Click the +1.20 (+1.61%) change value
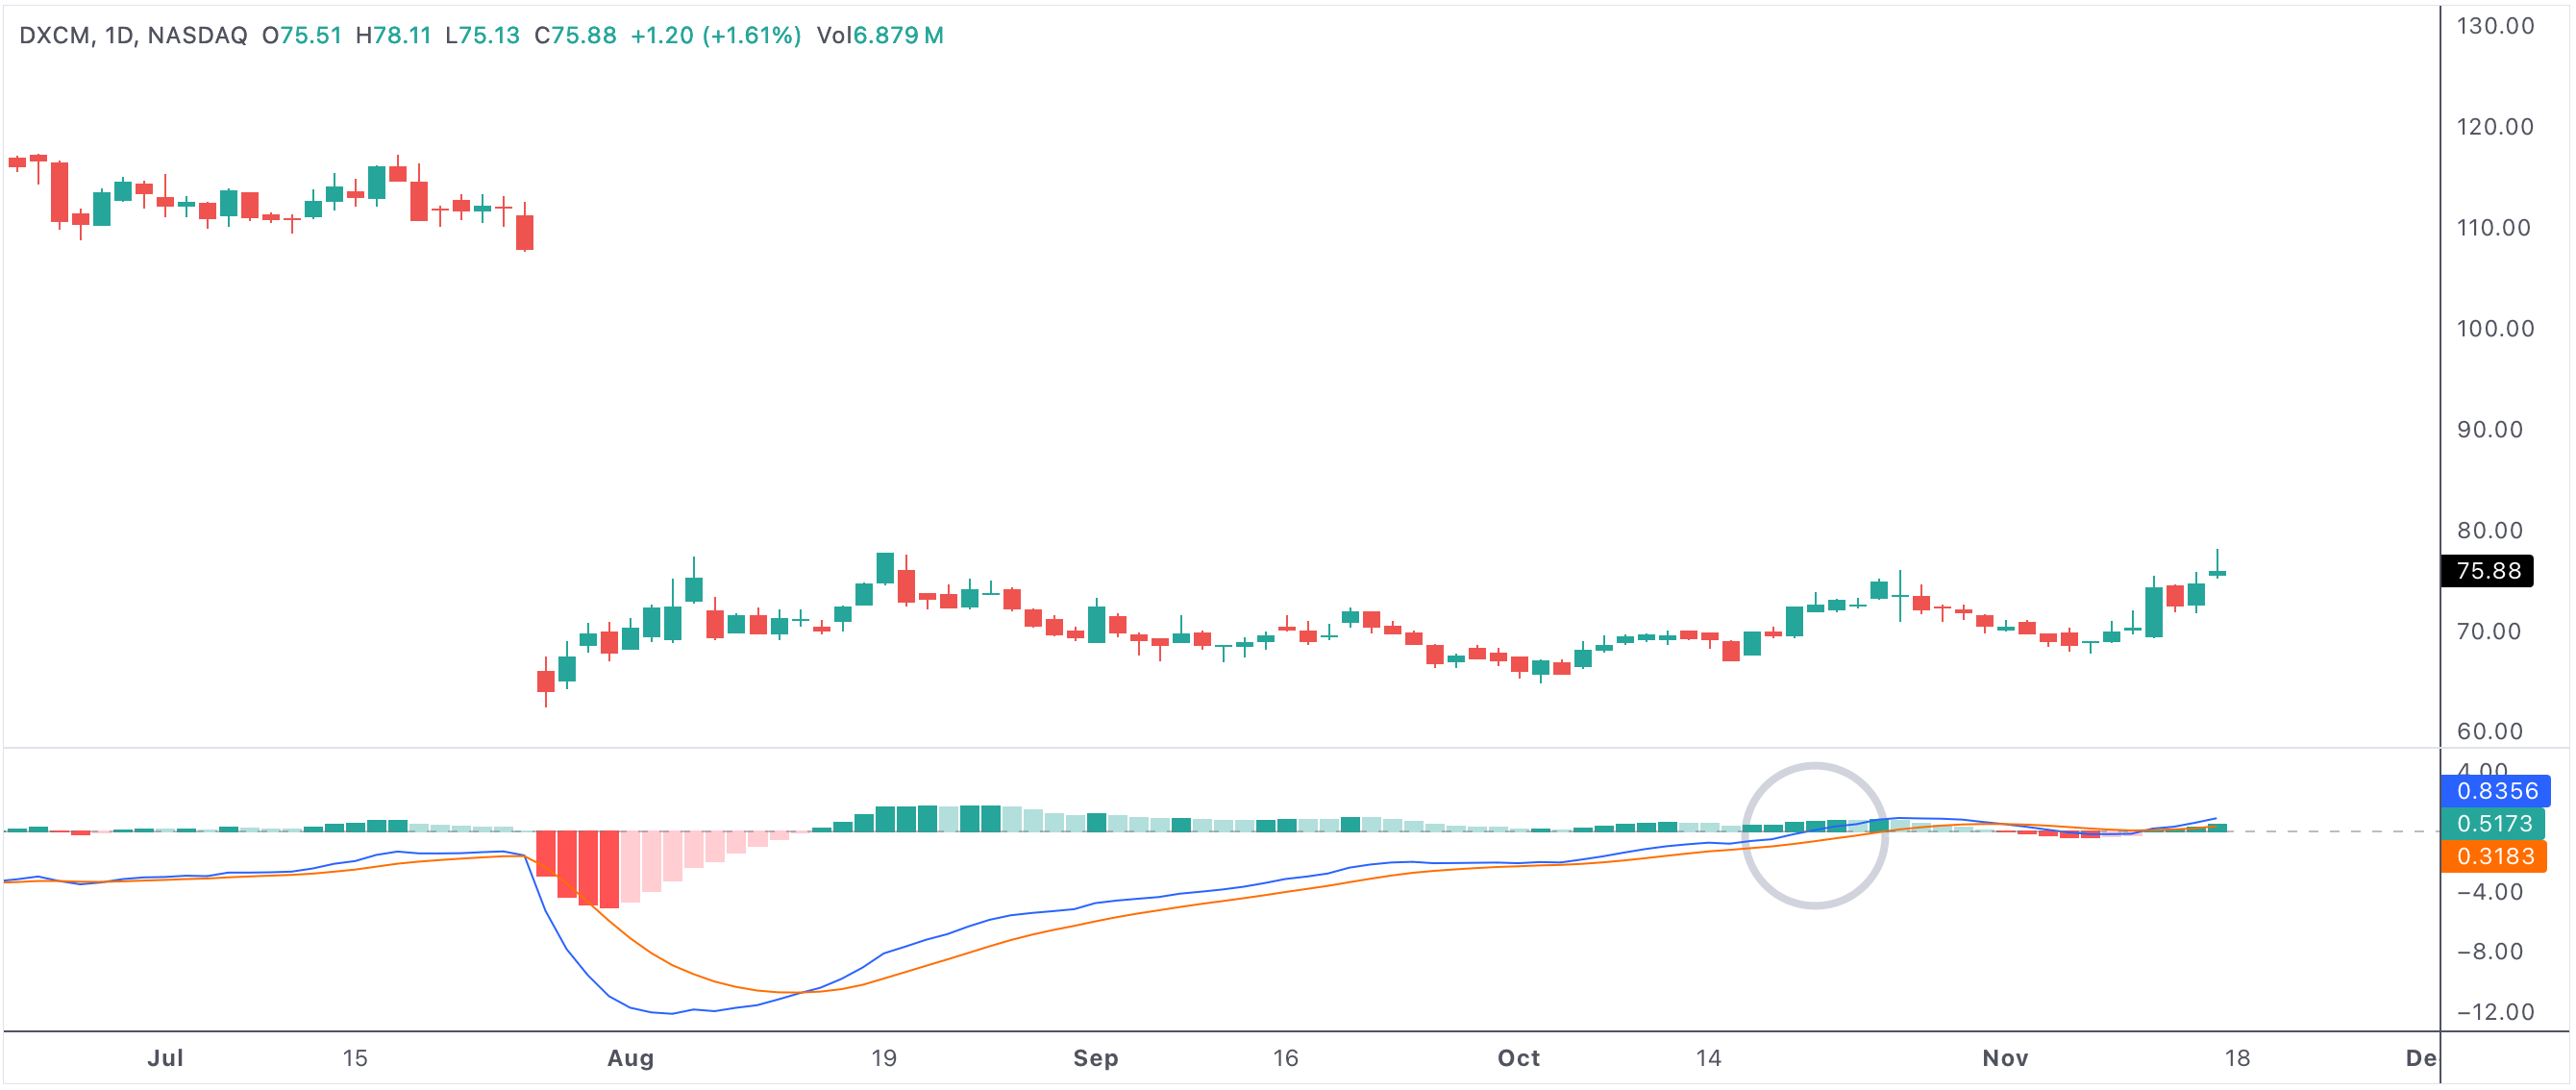This screenshot has width=2576, height=1090. click(x=716, y=35)
